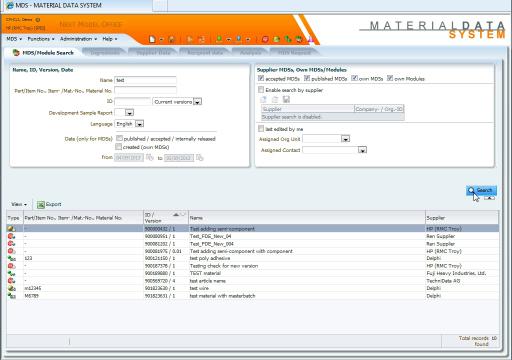512x360 pixels.
Task: Click the calendar icon next to To date
Action: point(199,157)
